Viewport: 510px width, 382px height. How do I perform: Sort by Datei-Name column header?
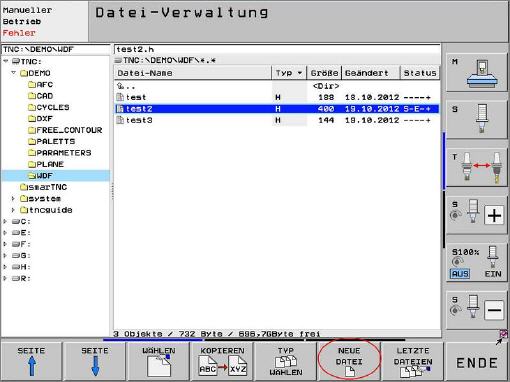point(193,73)
